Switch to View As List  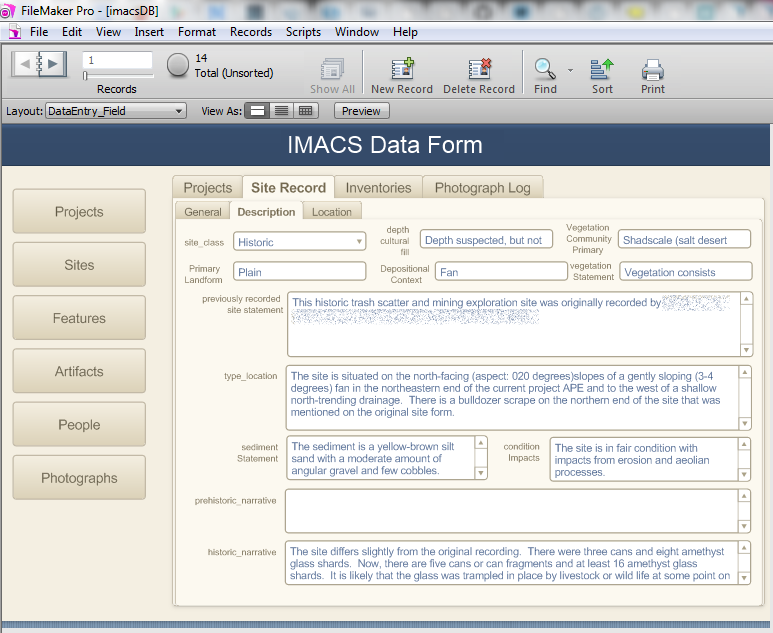click(x=282, y=111)
